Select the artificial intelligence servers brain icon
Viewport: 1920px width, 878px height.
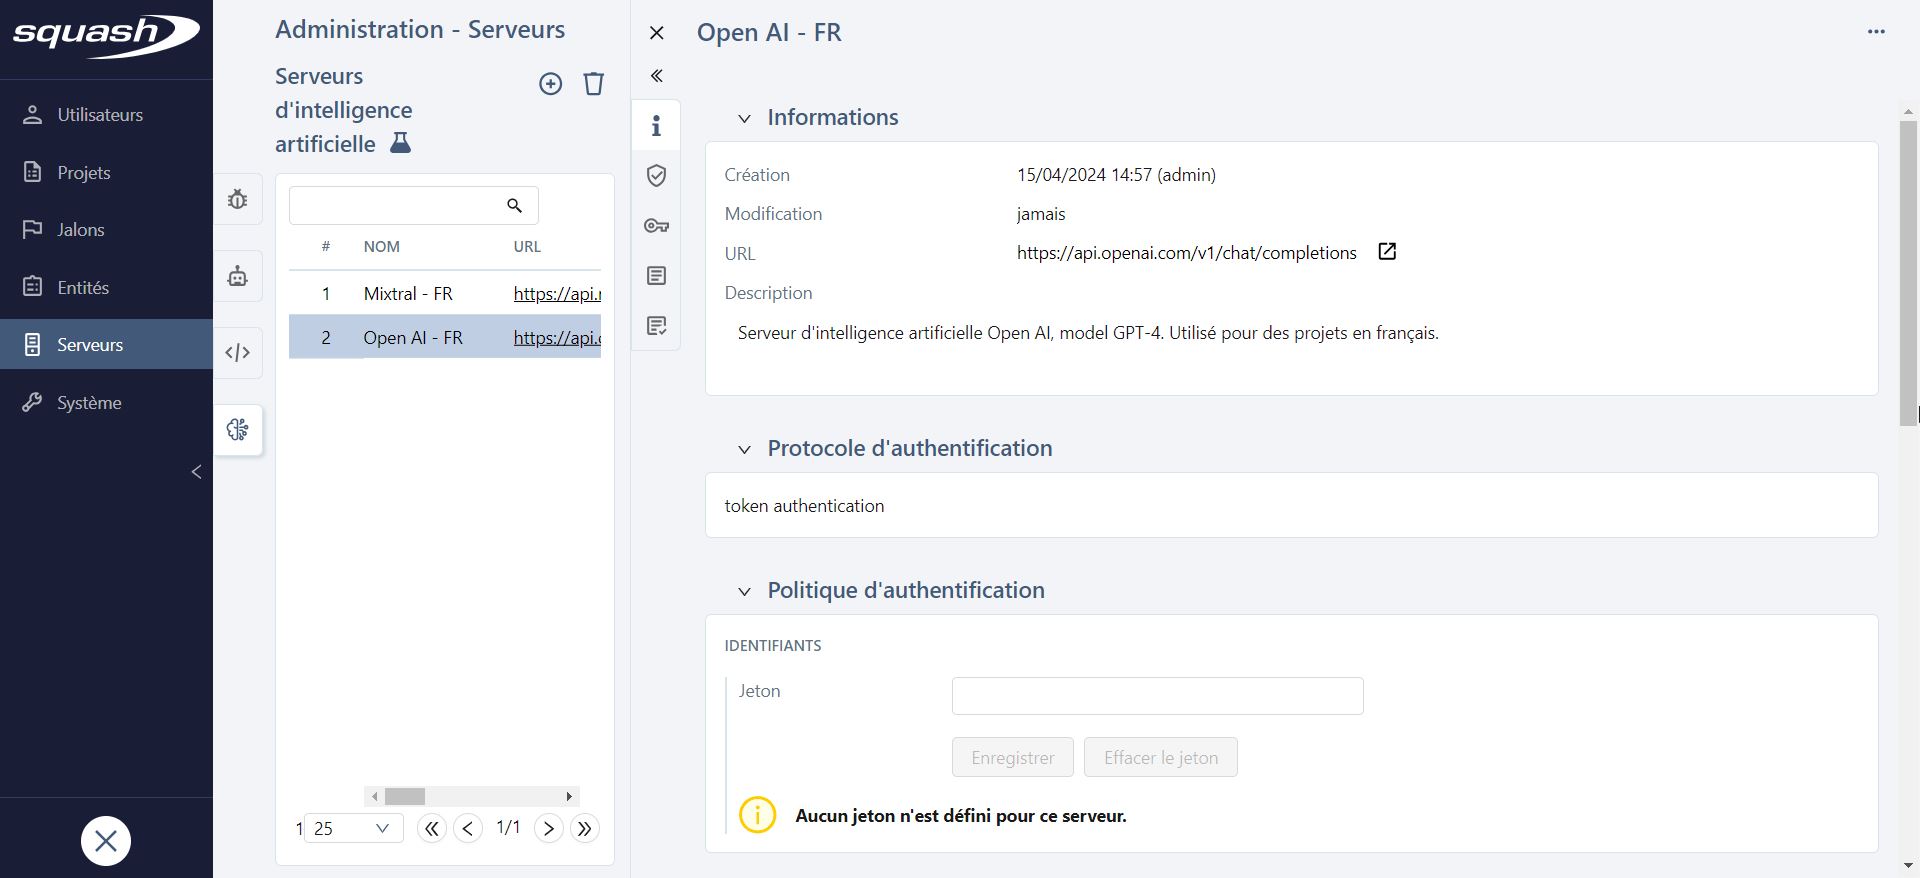point(238,430)
